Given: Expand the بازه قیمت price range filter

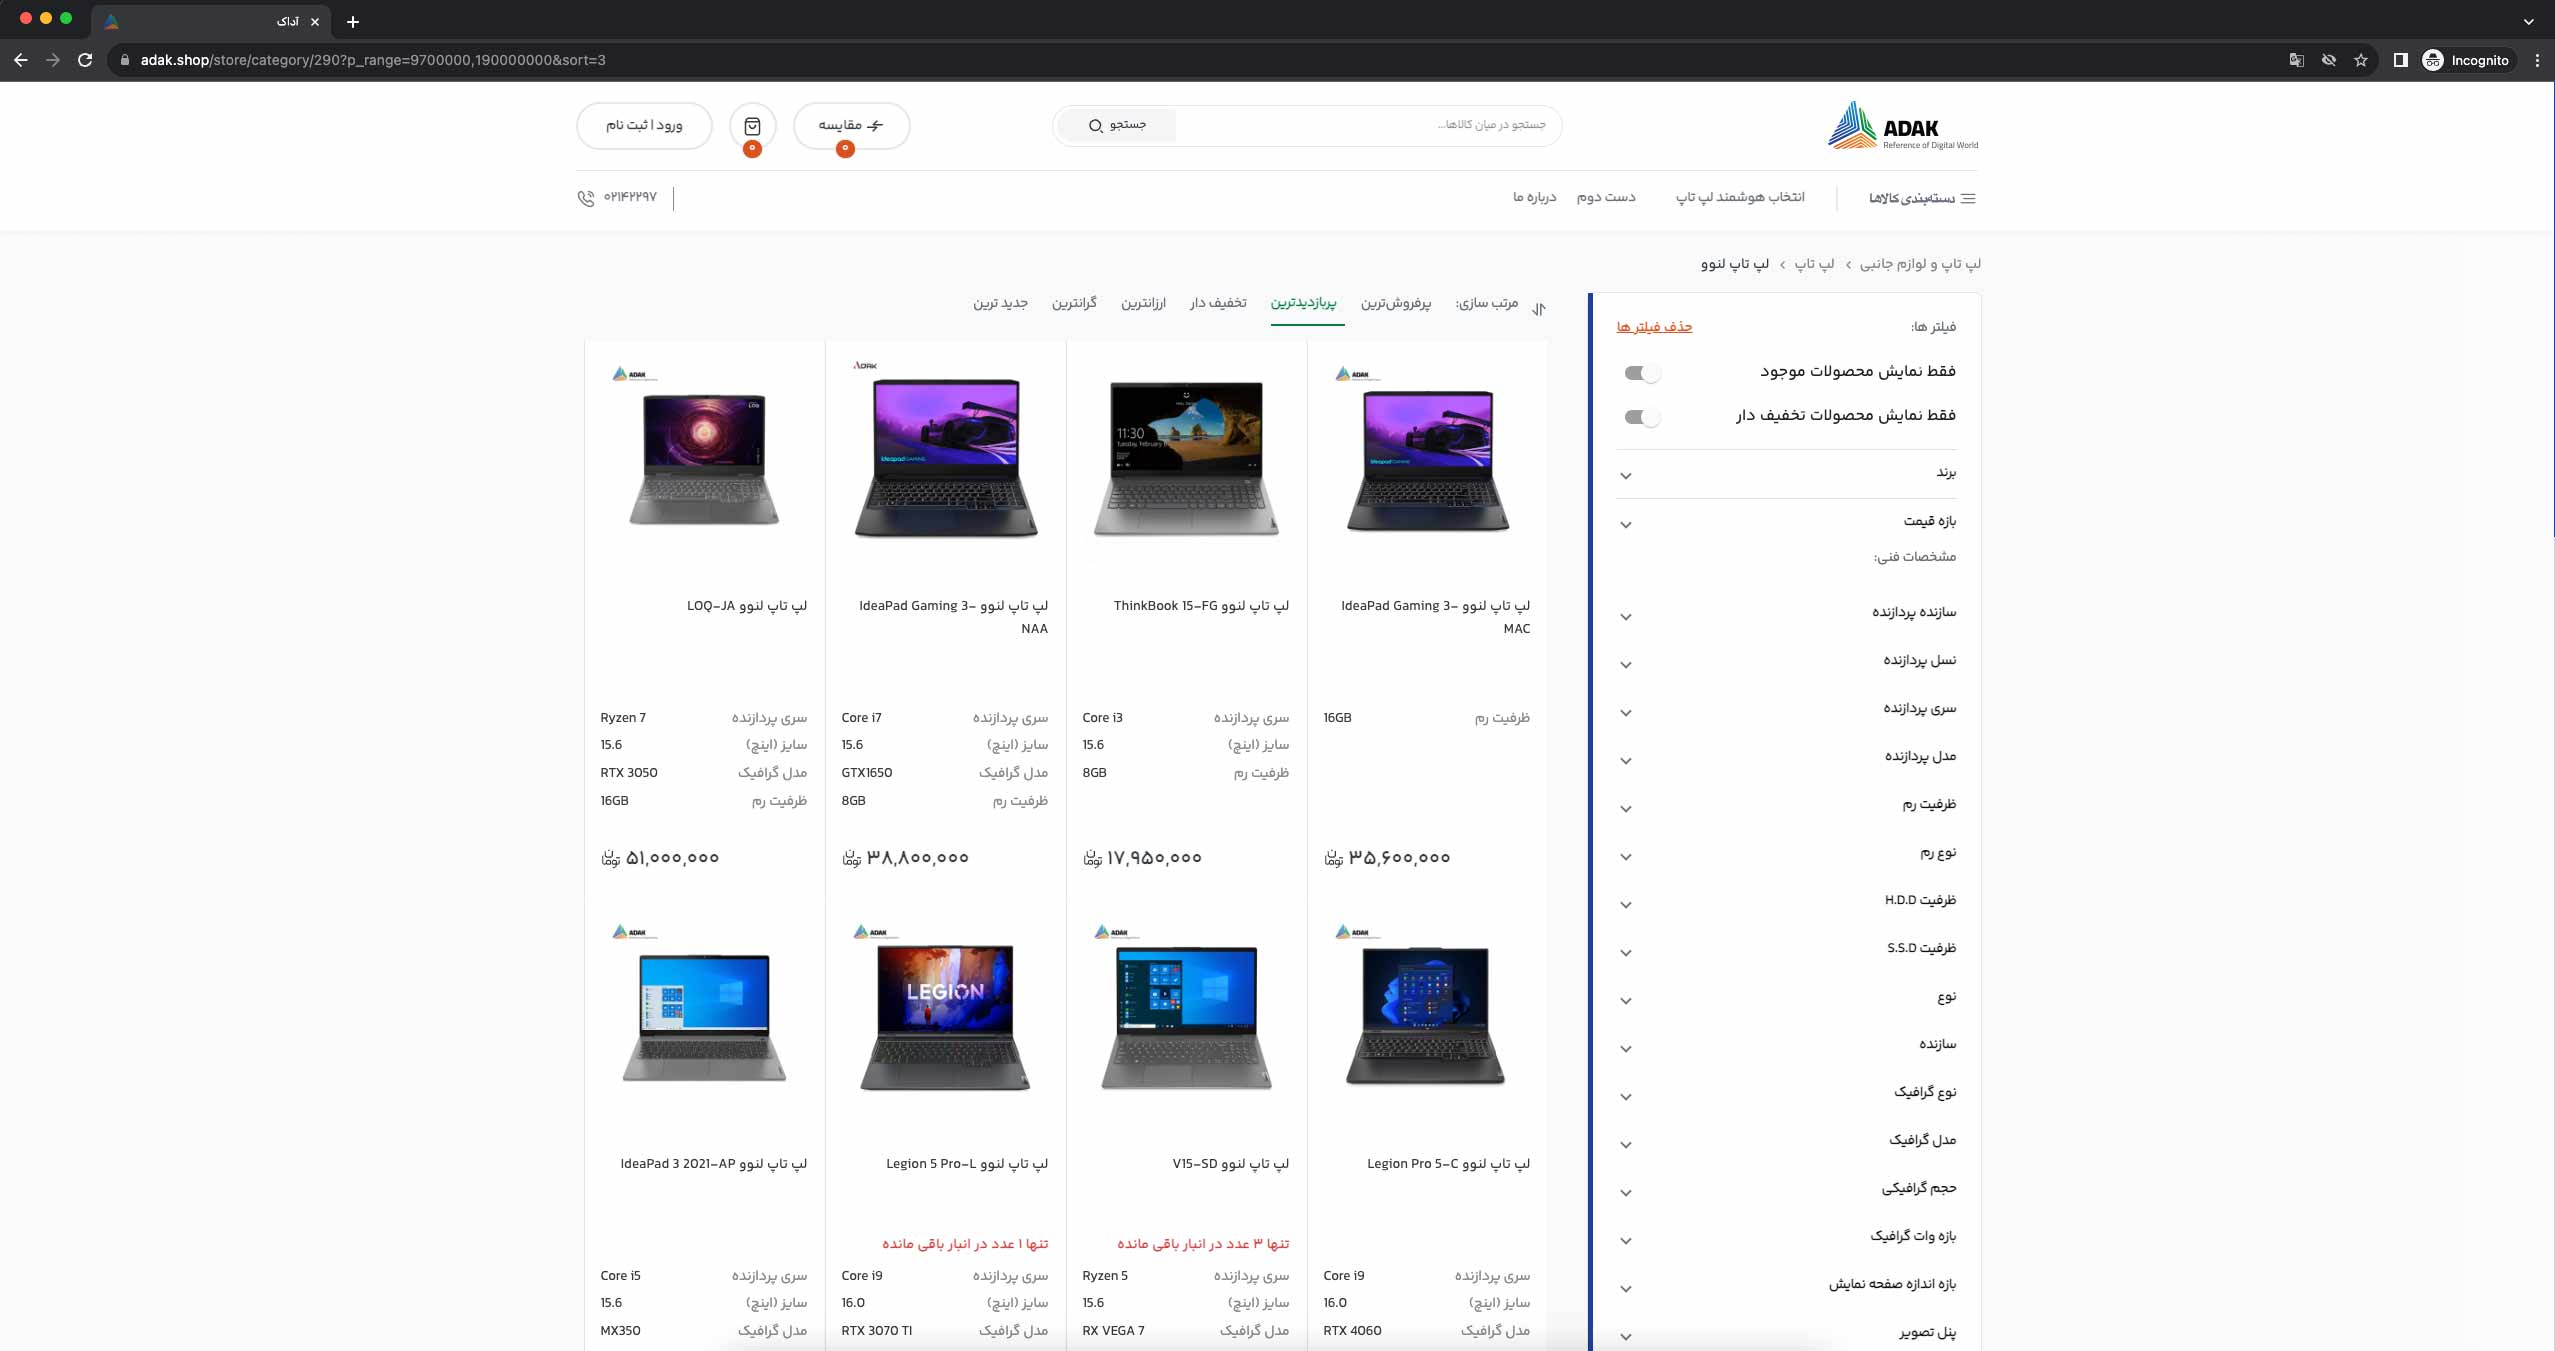Looking at the screenshot, I should pyautogui.click(x=1787, y=523).
